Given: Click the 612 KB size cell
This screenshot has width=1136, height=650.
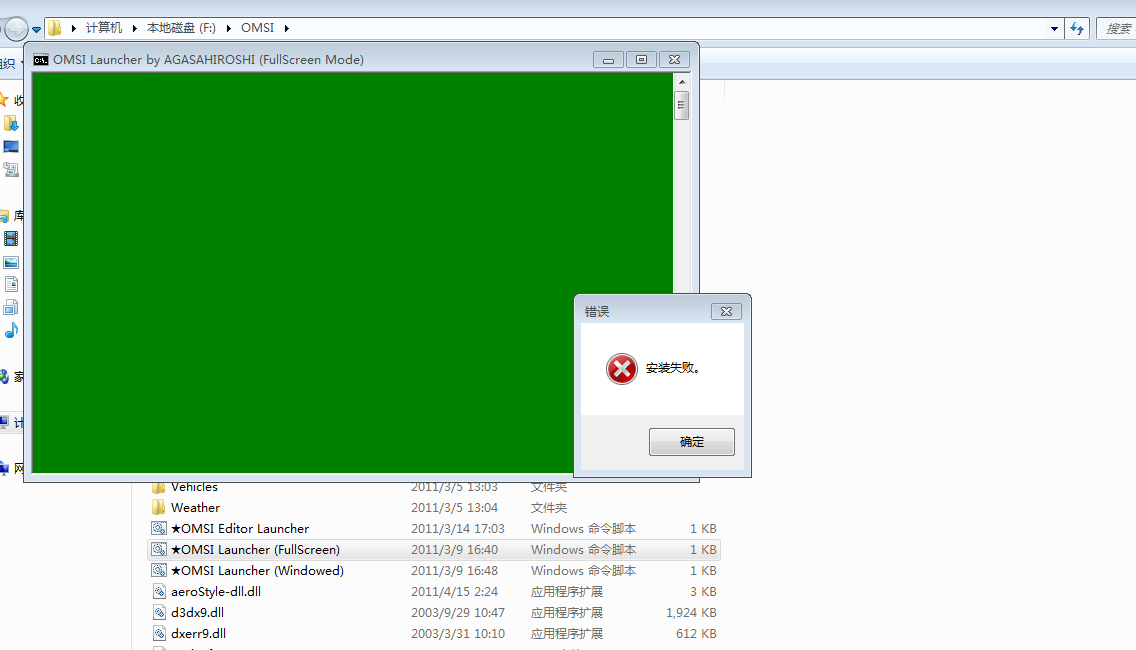Looking at the screenshot, I should 696,633.
